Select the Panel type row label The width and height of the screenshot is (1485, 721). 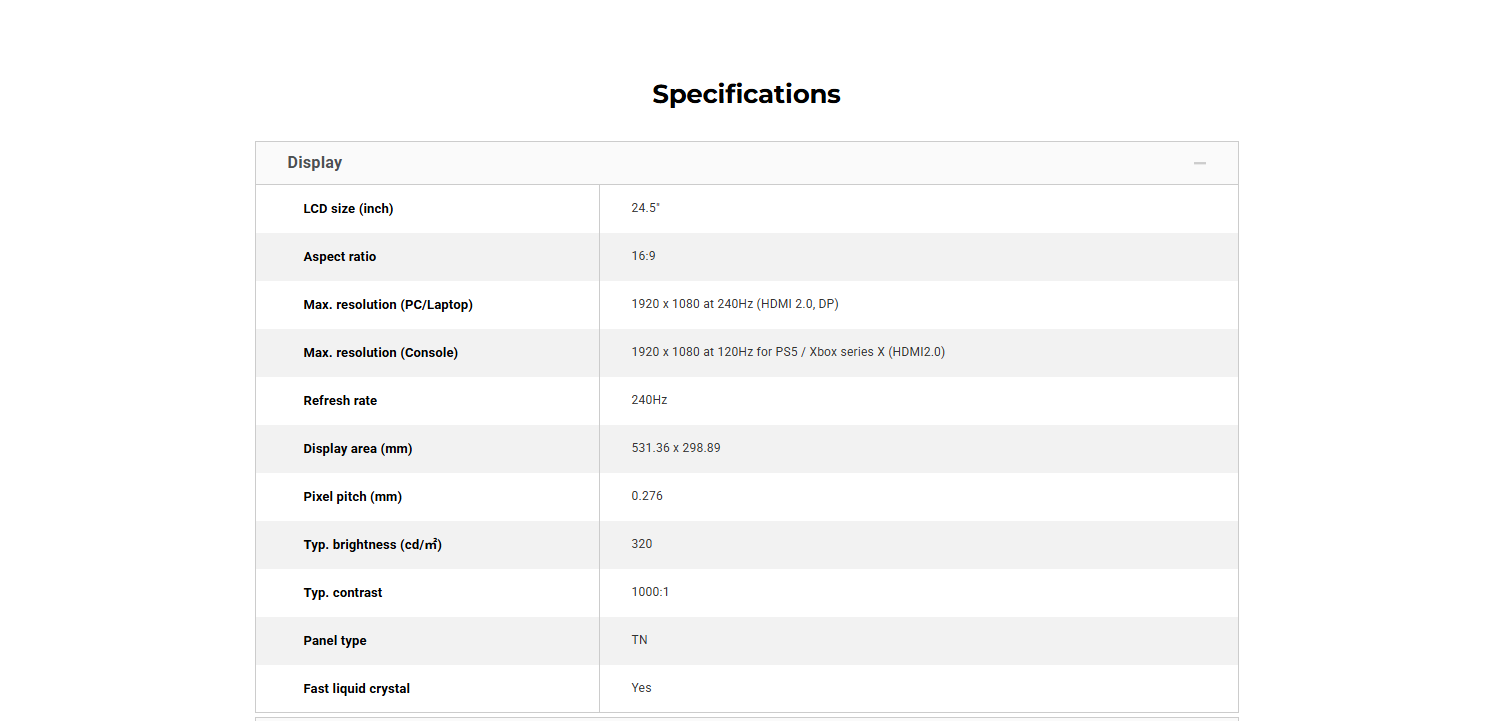click(x=334, y=641)
